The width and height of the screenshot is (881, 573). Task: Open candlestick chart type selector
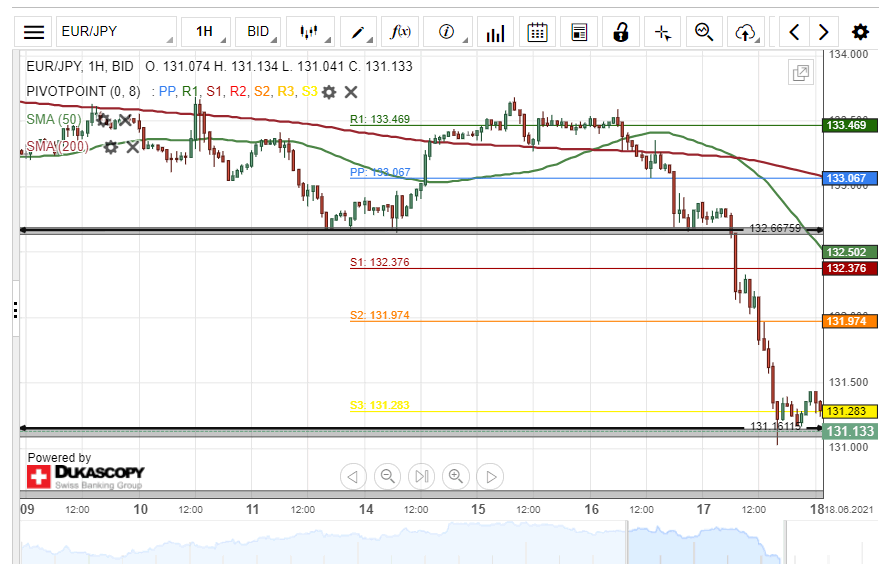[310, 32]
